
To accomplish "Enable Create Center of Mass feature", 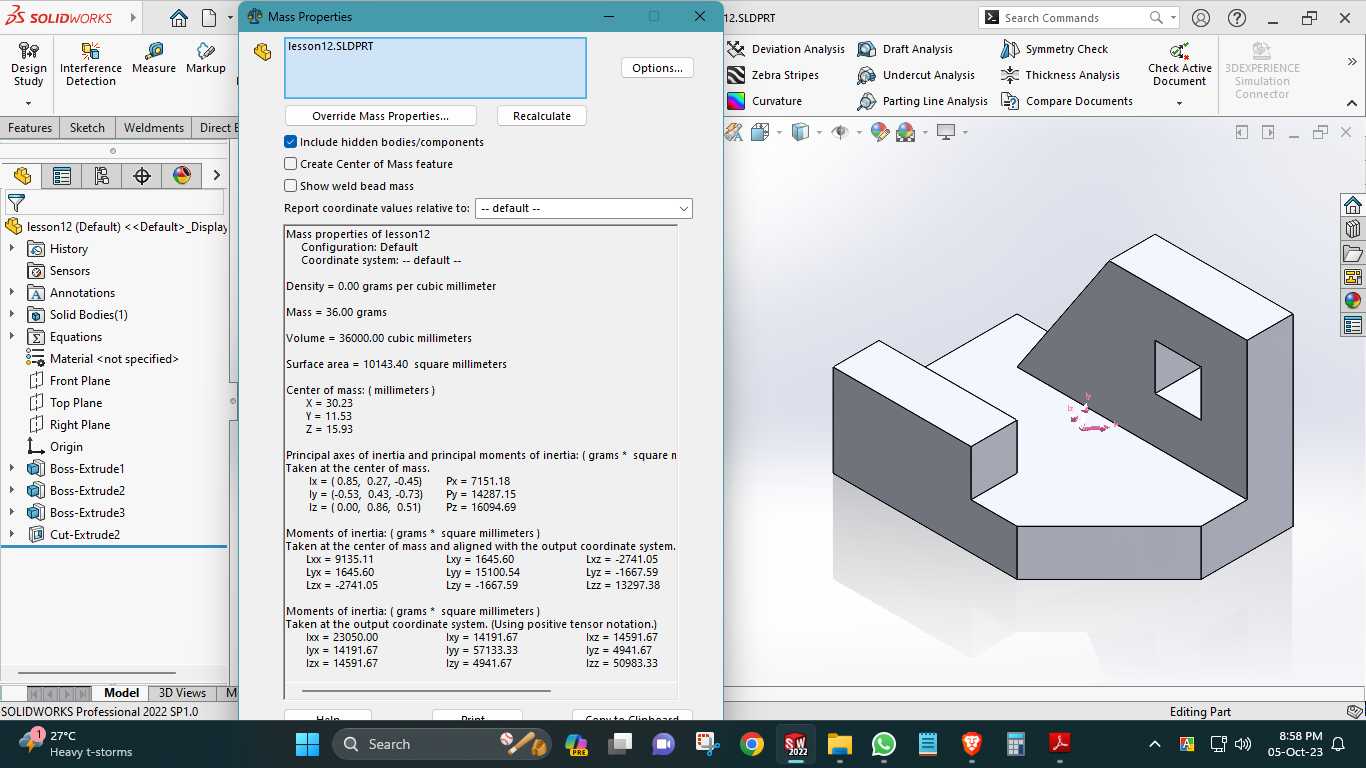I will [x=291, y=164].
